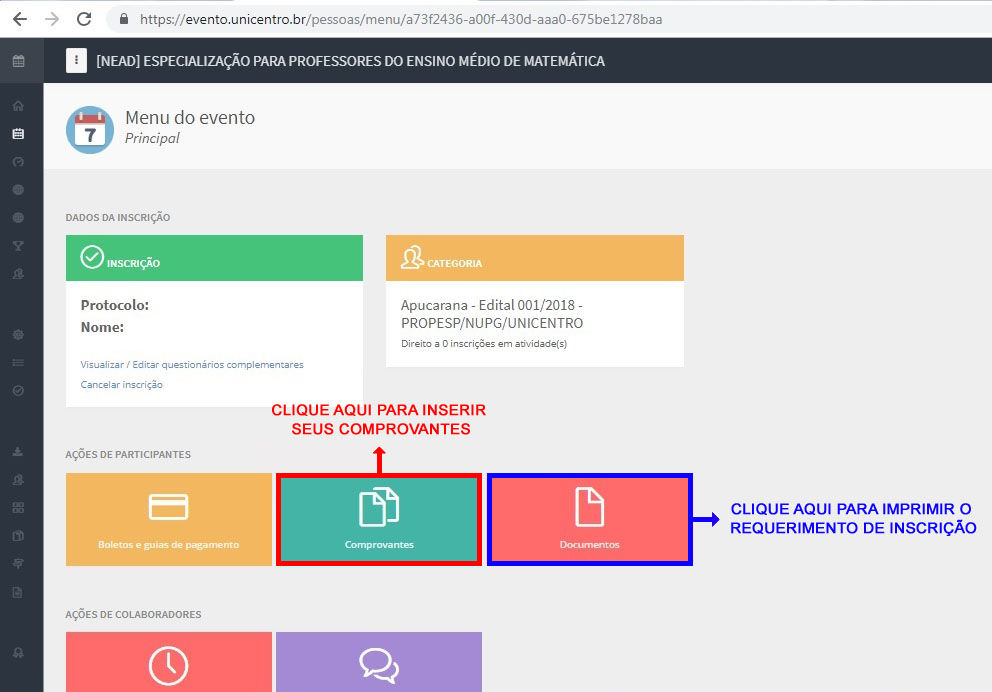Click the sidebar award ribbon icon

click(x=18, y=652)
